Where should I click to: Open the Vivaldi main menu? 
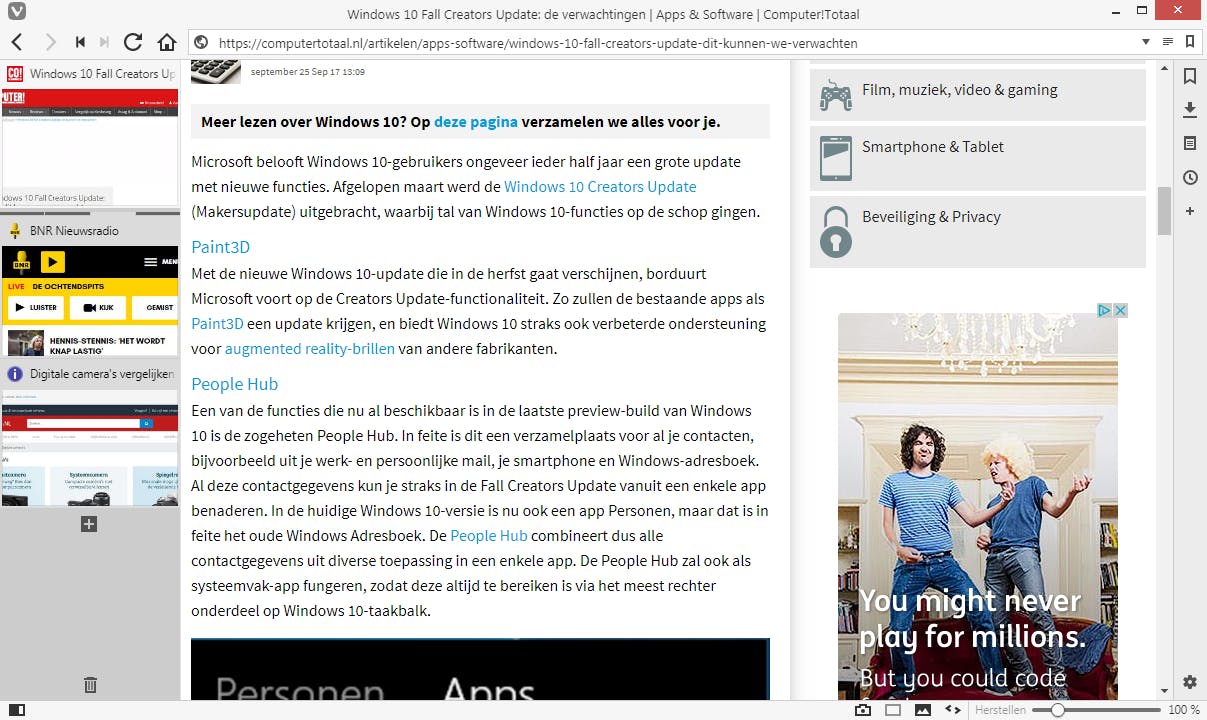click(18, 13)
